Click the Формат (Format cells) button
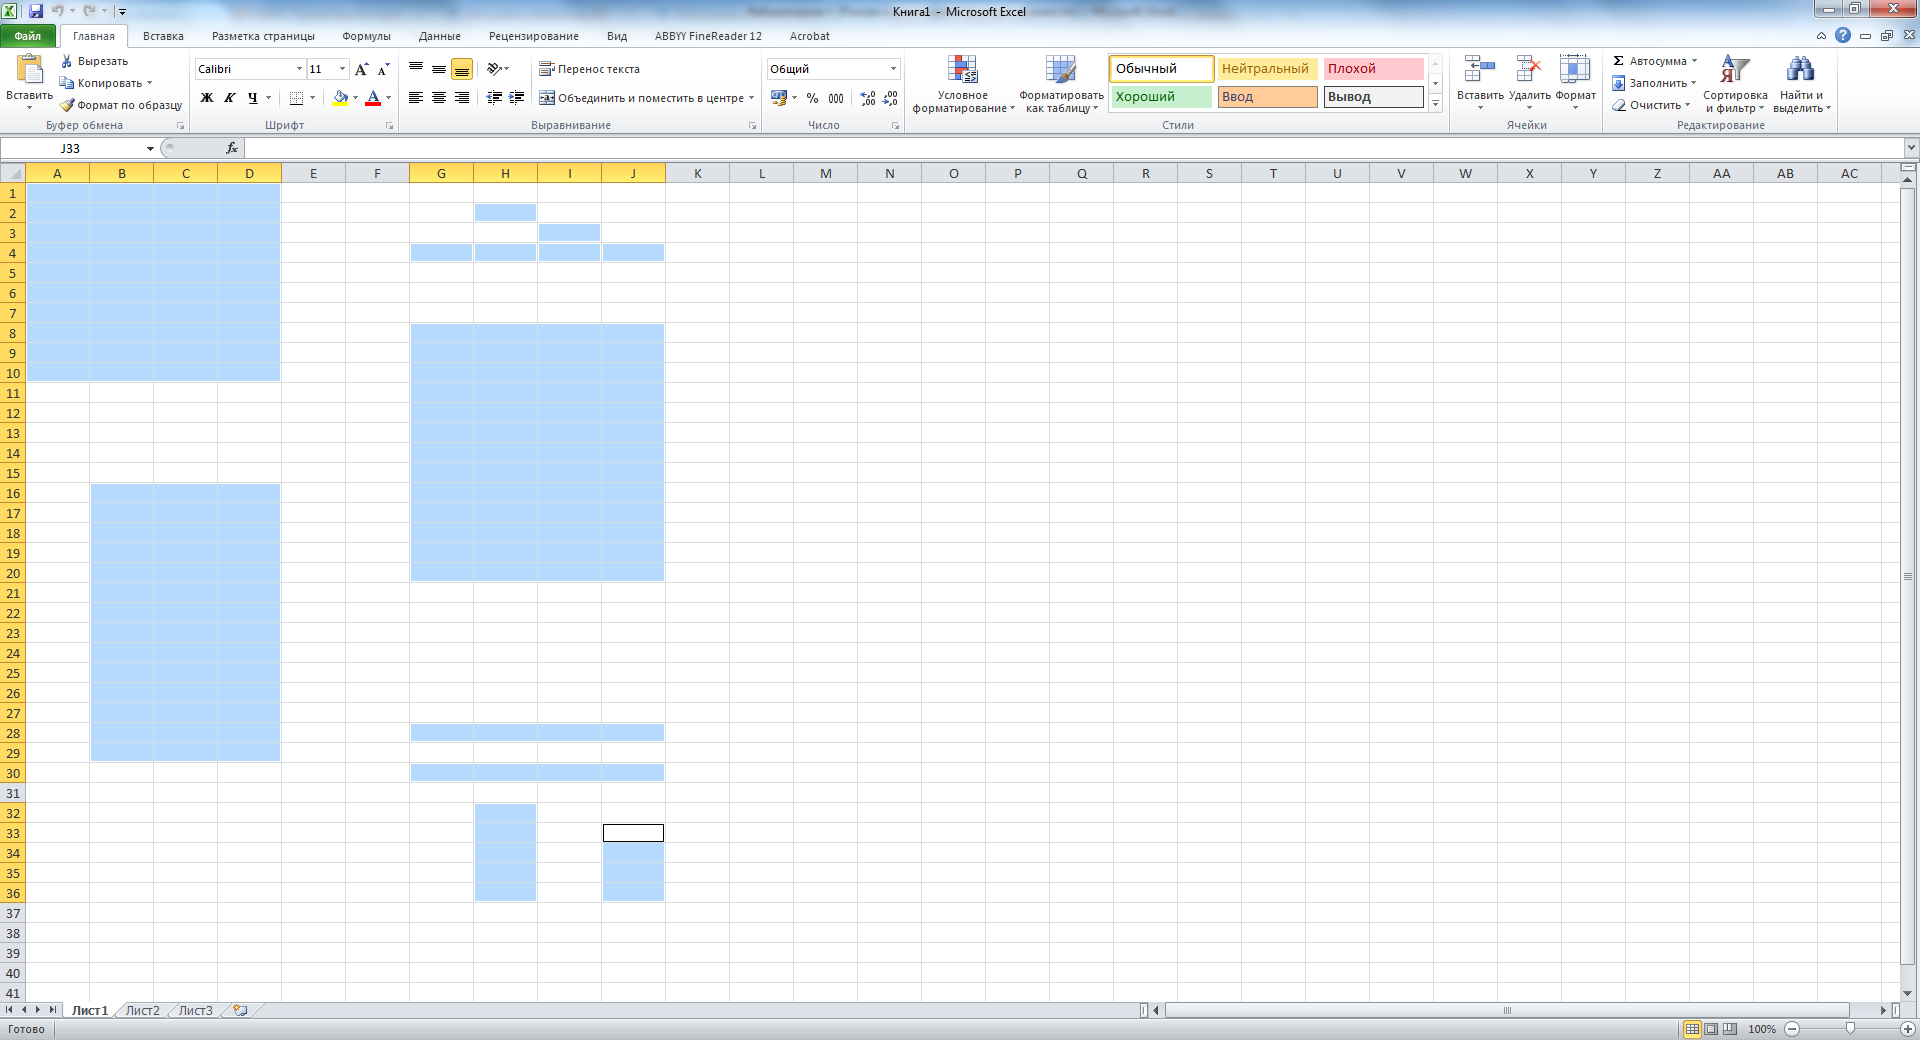 [x=1575, y=82]
